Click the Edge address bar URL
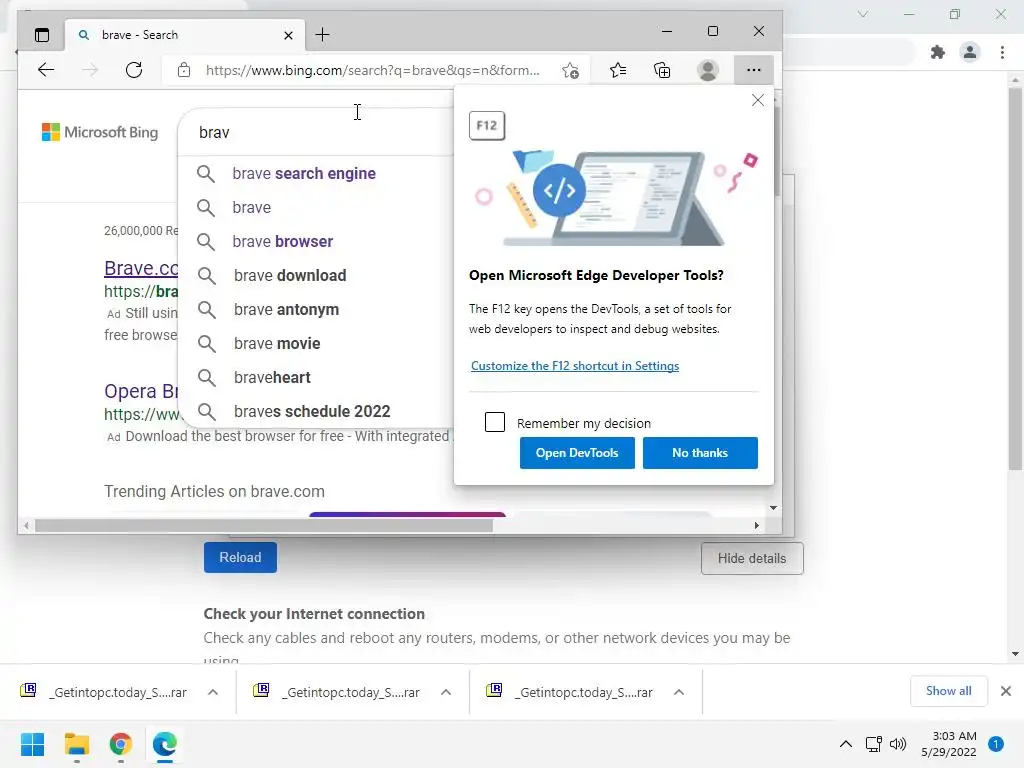Image resolution: width=1024 pixels, height=768 pixels. coord(372,70)
